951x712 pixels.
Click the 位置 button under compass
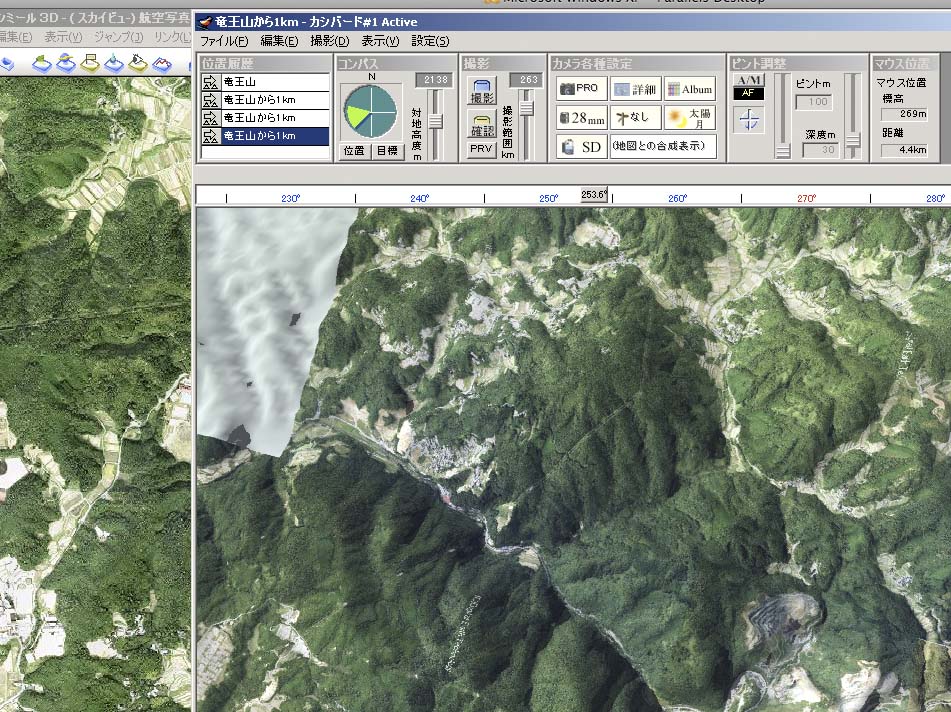[354, 151]
